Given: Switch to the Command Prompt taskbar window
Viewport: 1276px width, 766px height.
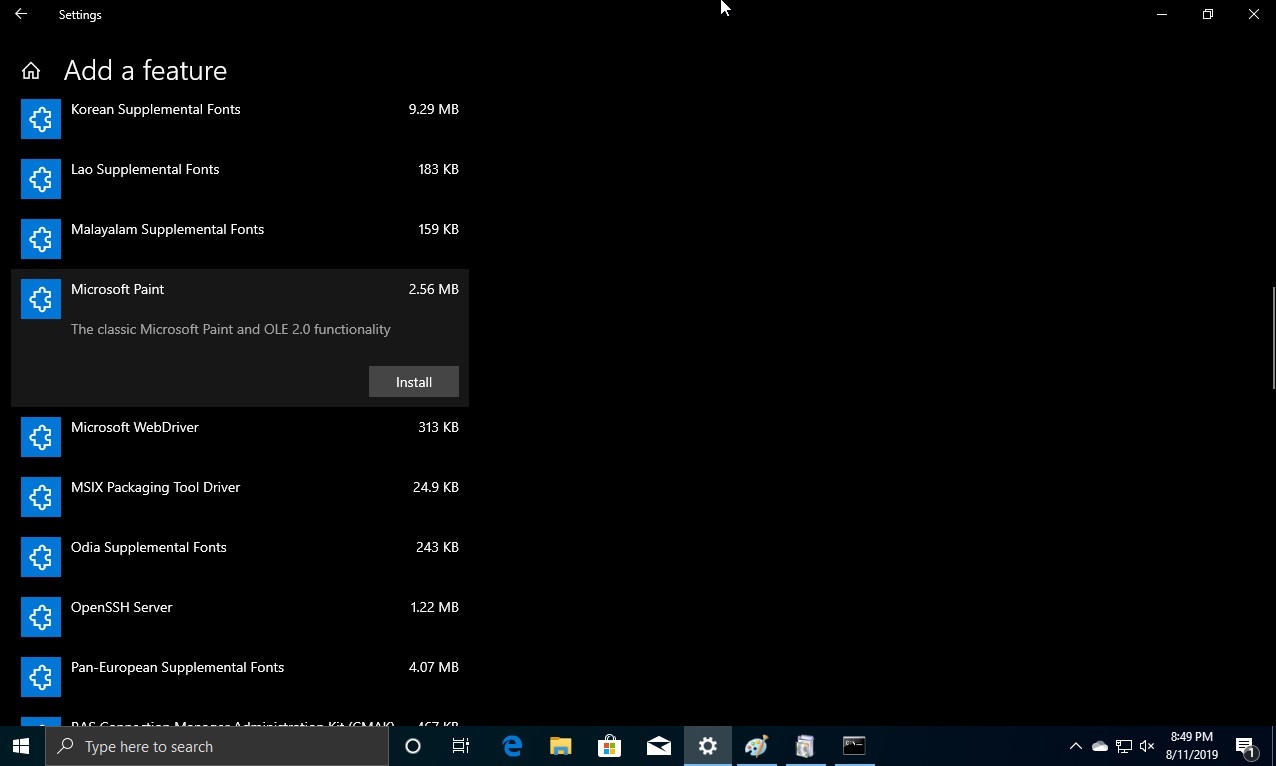Looking at the screenshot, I should 854,746.
